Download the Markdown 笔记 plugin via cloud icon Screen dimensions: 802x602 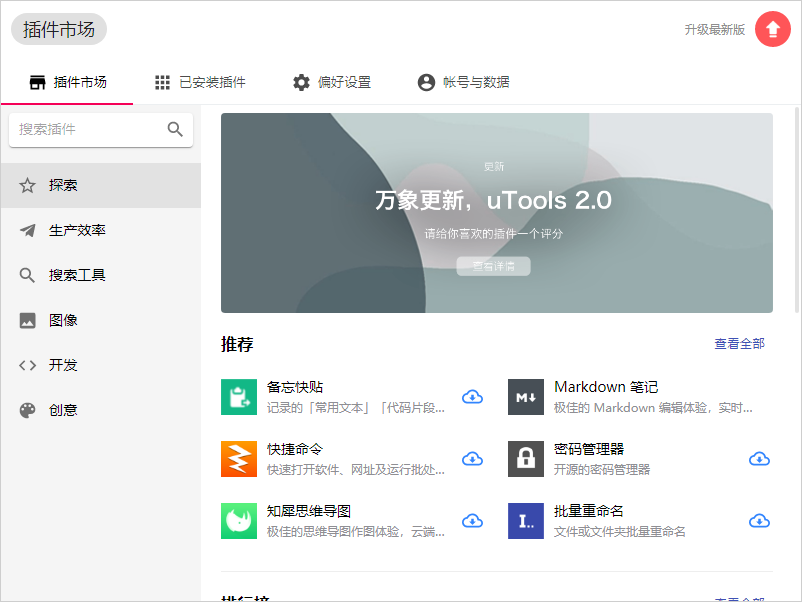759,397
